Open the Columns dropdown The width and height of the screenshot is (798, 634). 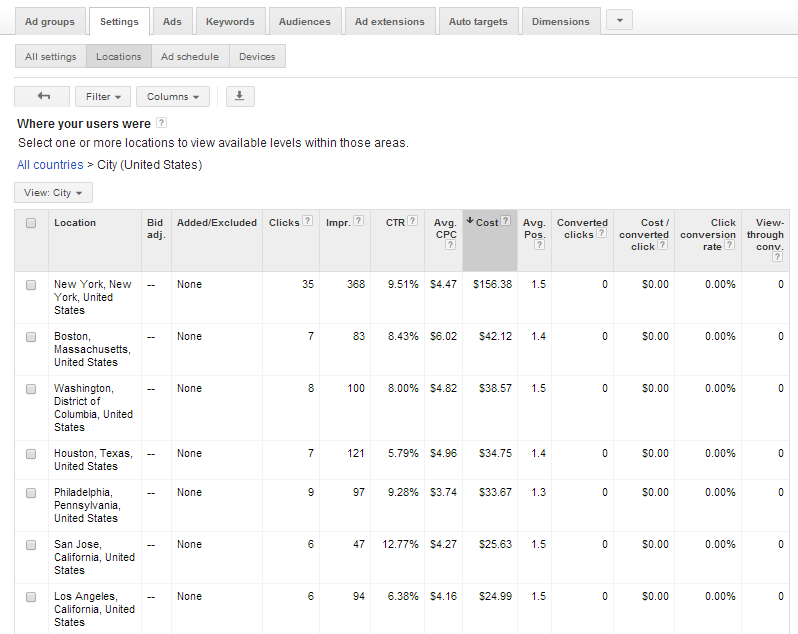173,96
